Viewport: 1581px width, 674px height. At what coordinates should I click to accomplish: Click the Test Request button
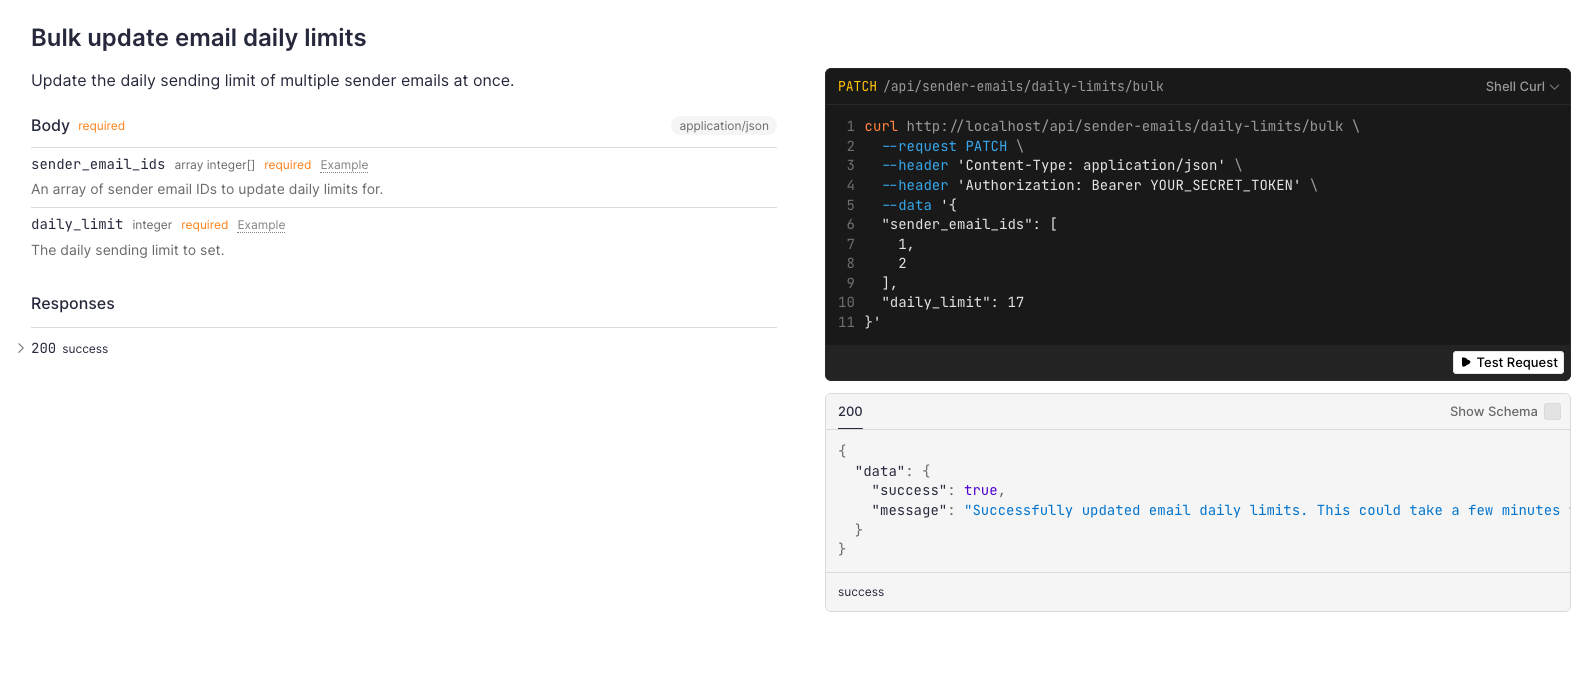coord(1508,362)
